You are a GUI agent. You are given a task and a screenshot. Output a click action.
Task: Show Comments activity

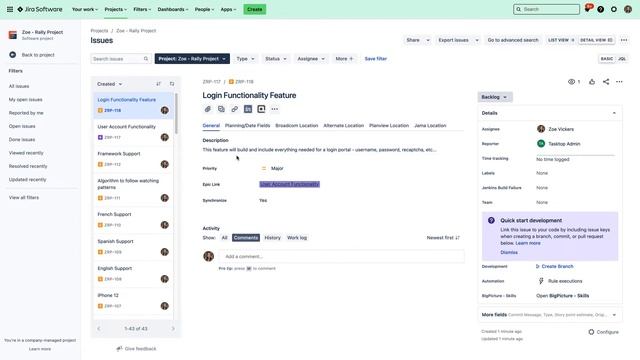[x=246, y=238]
